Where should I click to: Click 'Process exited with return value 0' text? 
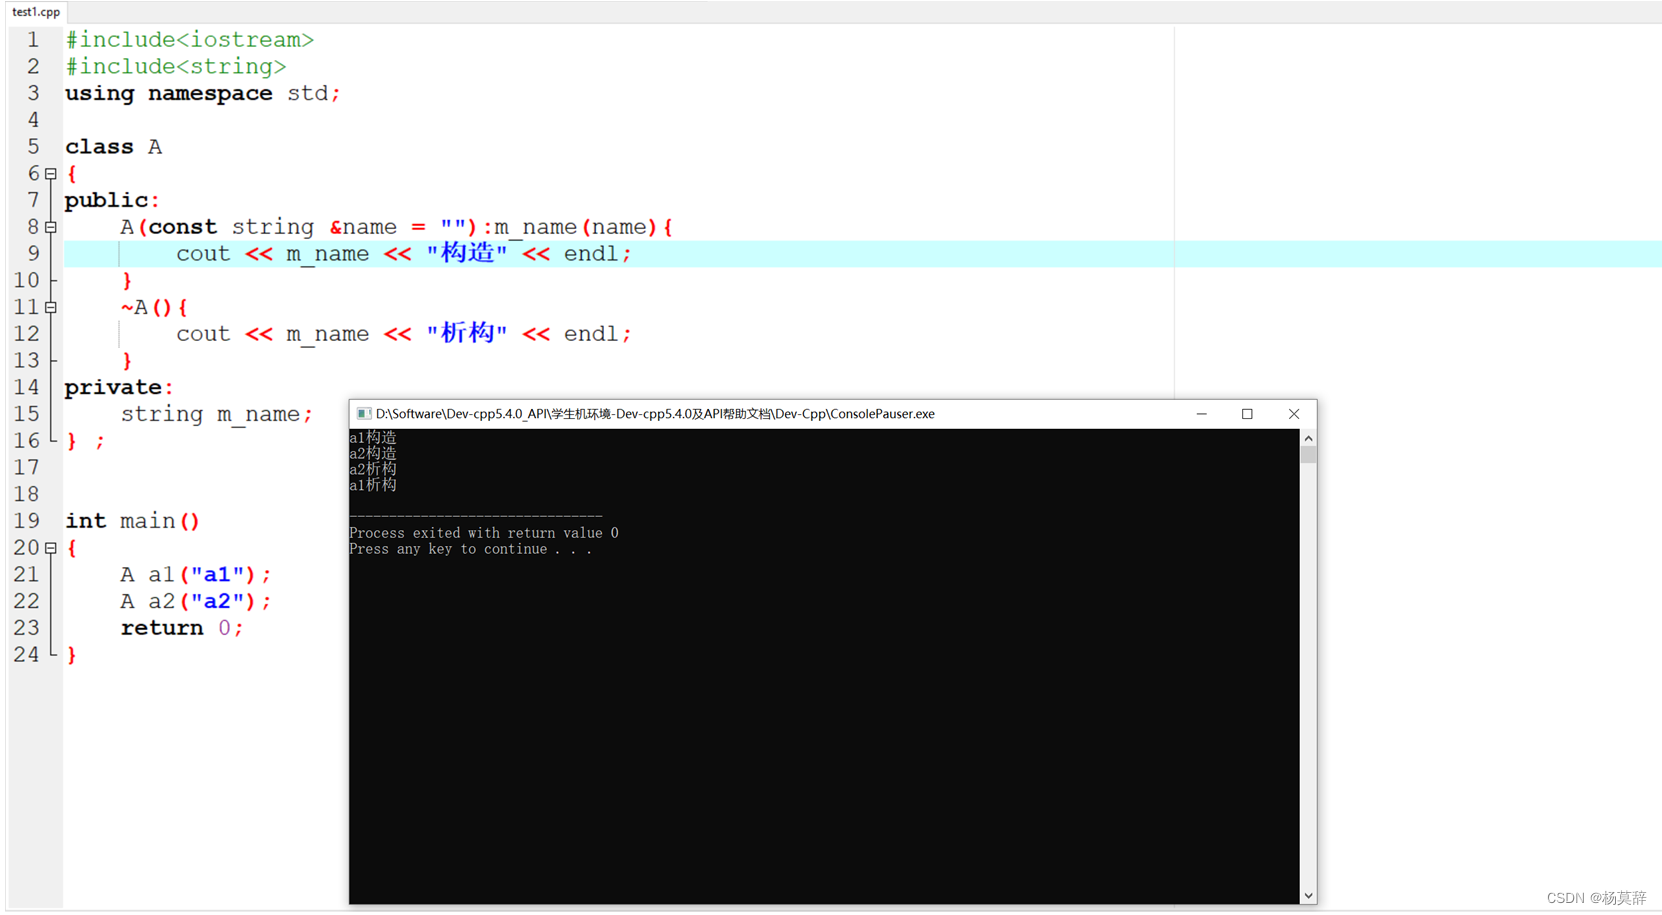pos(484,533)
